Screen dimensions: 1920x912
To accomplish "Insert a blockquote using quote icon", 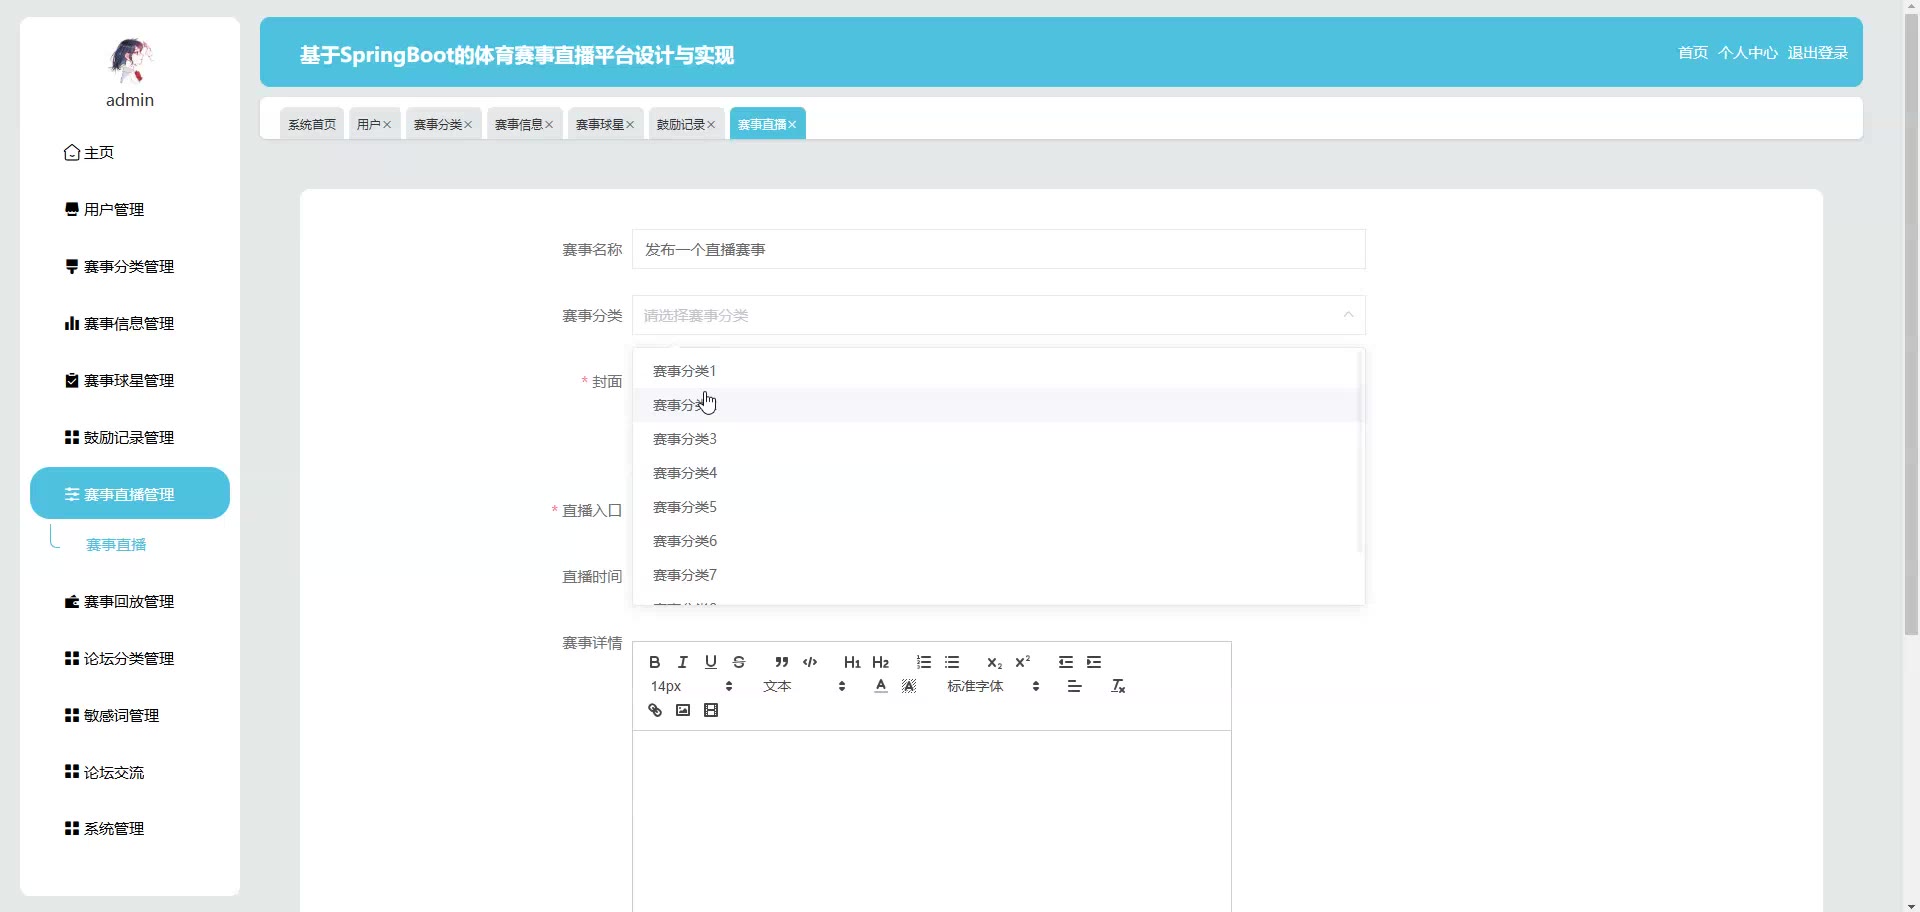I will pos(781,662).
